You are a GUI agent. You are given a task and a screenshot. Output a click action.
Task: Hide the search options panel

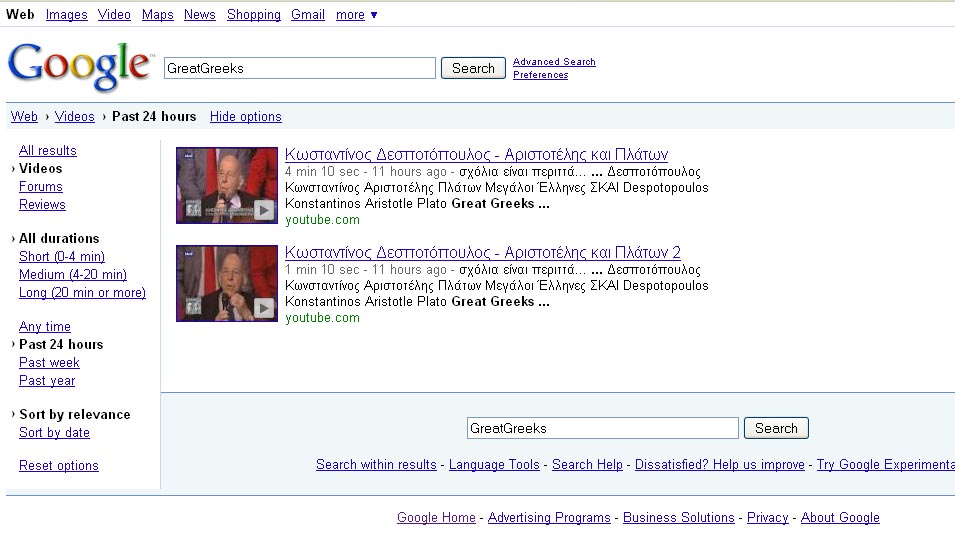(x=245, y=117)
